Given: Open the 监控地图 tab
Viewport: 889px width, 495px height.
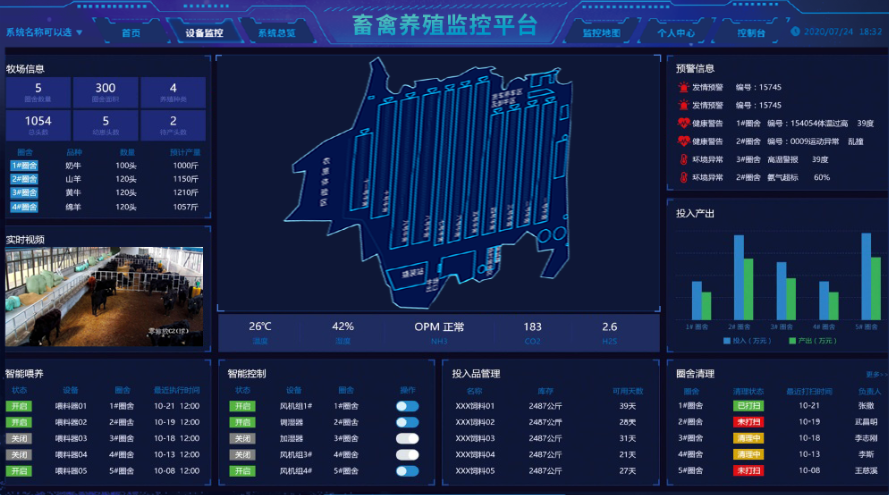Looking at the screenshot, I should 602,33.
